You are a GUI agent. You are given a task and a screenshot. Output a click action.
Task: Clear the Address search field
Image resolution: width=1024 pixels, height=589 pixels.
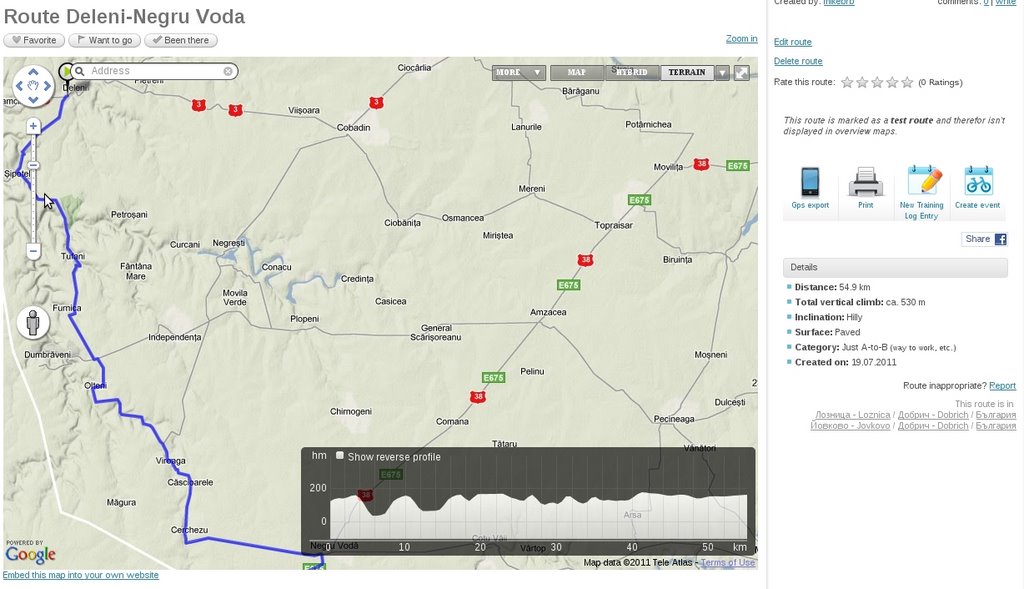[x=227, y=71]
